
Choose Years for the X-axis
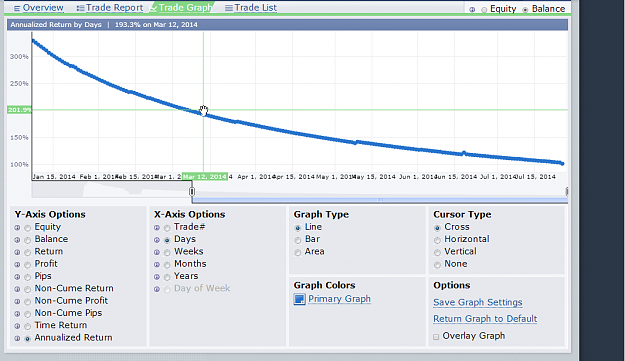coord(167,277)
